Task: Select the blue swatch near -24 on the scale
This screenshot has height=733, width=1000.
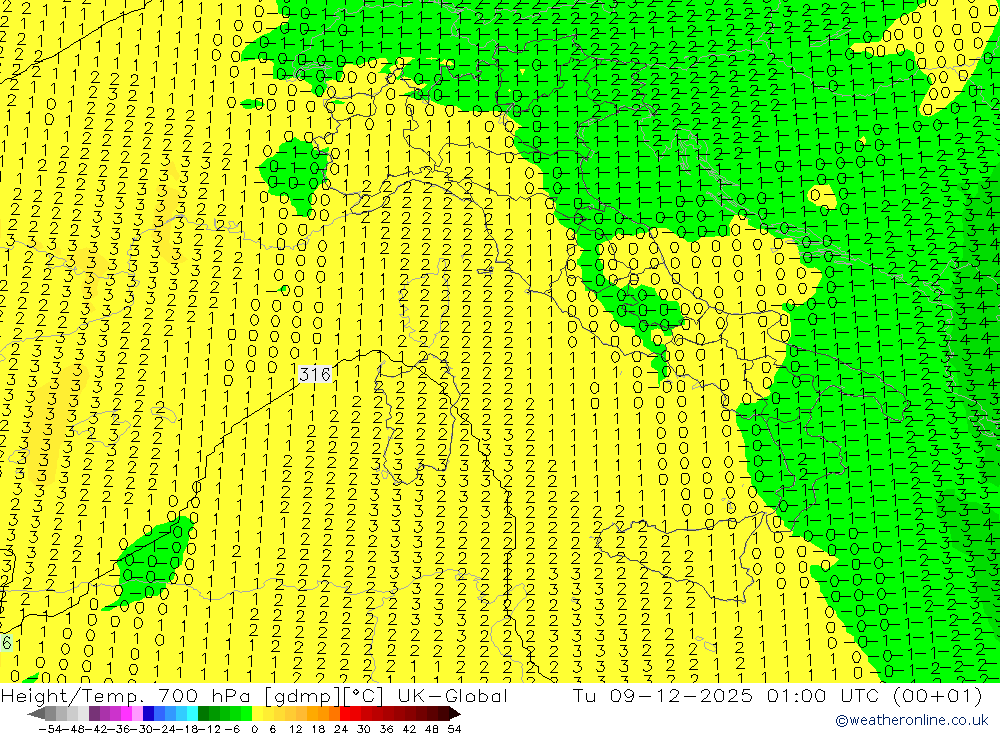Action: tap(160, 713)
